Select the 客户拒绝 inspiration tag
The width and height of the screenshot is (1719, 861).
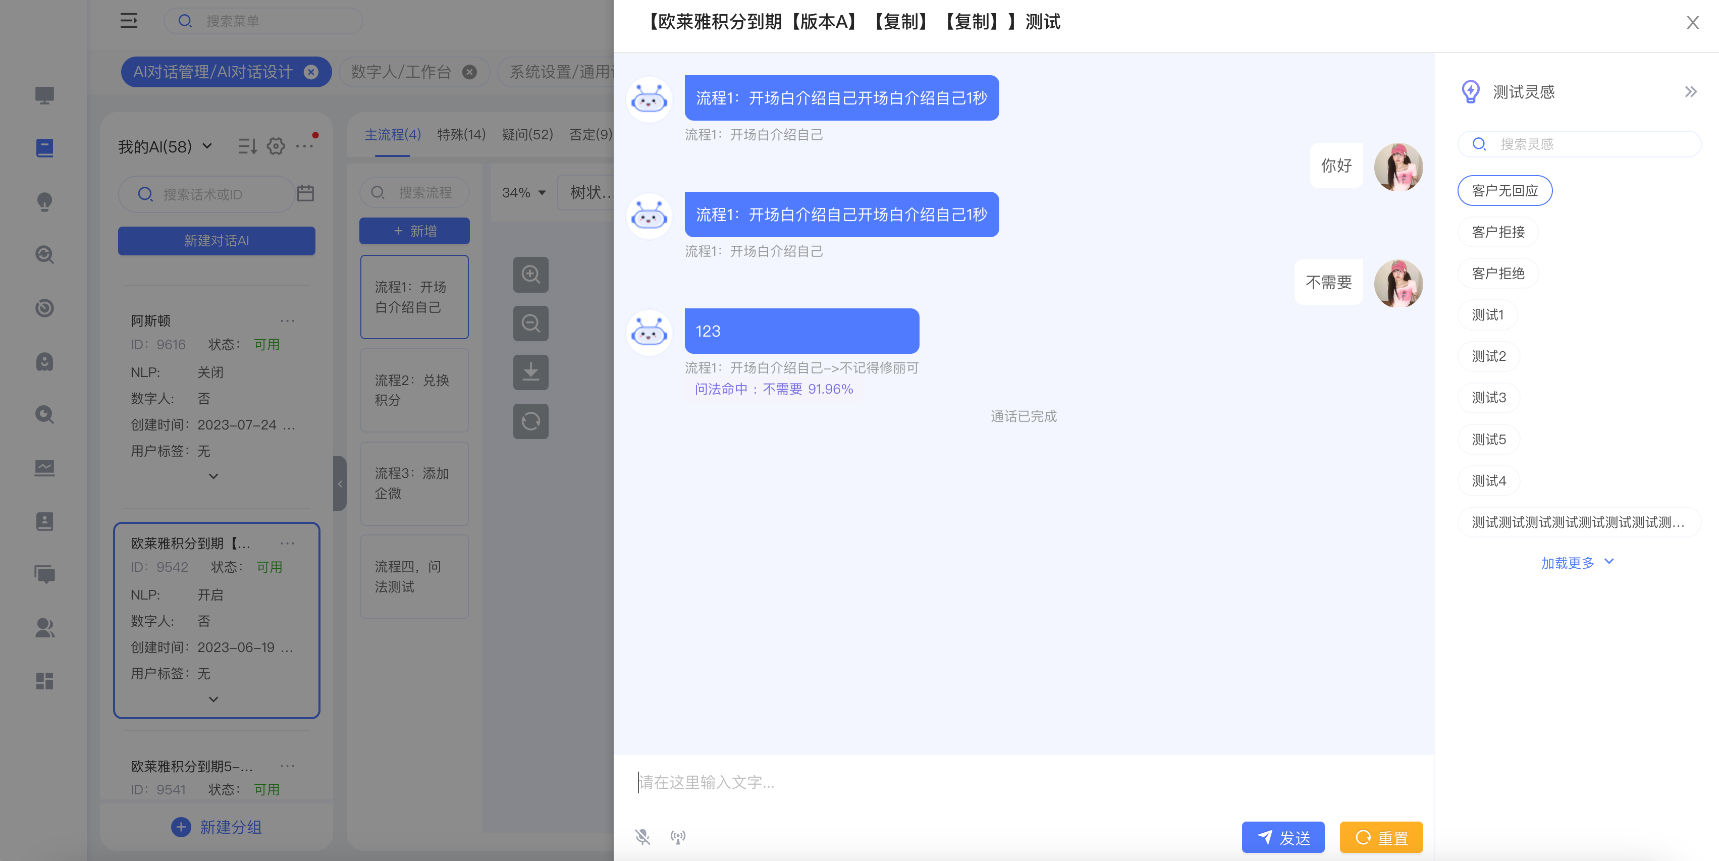1497,274
